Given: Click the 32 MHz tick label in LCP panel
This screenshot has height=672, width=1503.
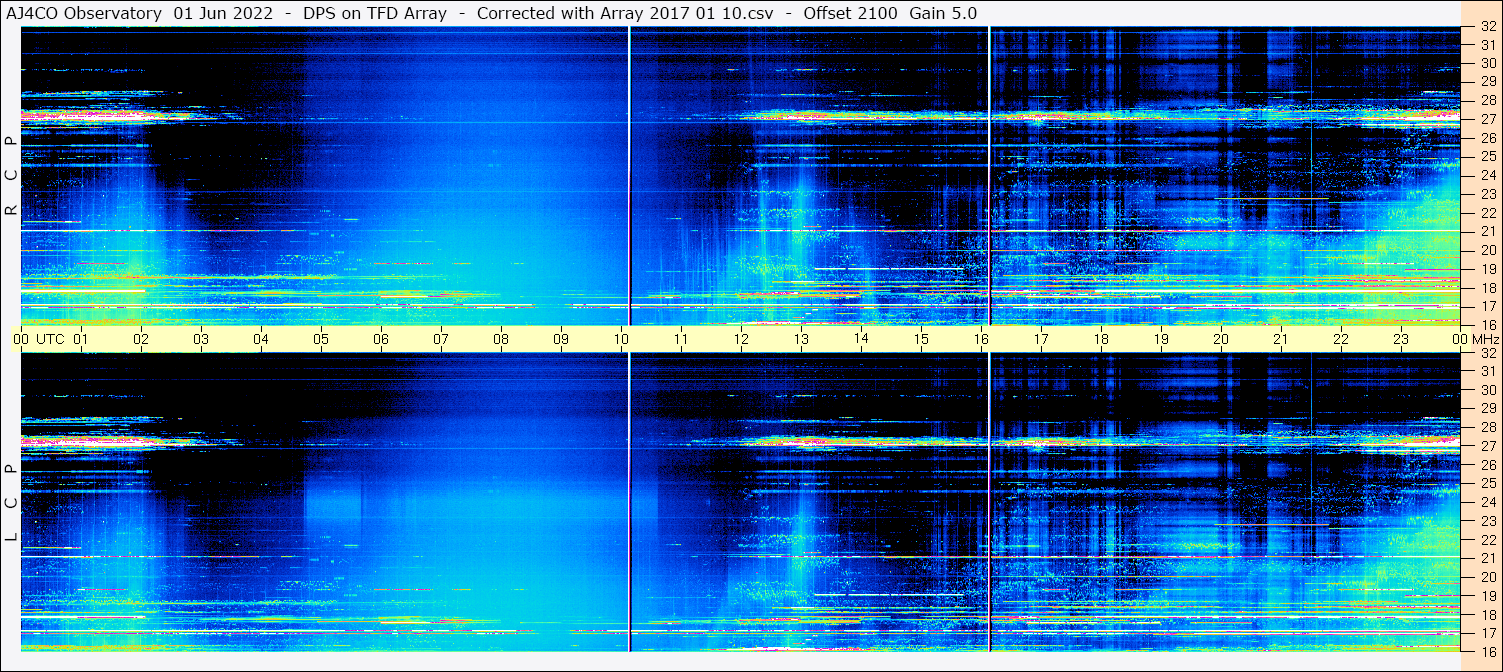Looking at the screenshot, I should 1488,353.
